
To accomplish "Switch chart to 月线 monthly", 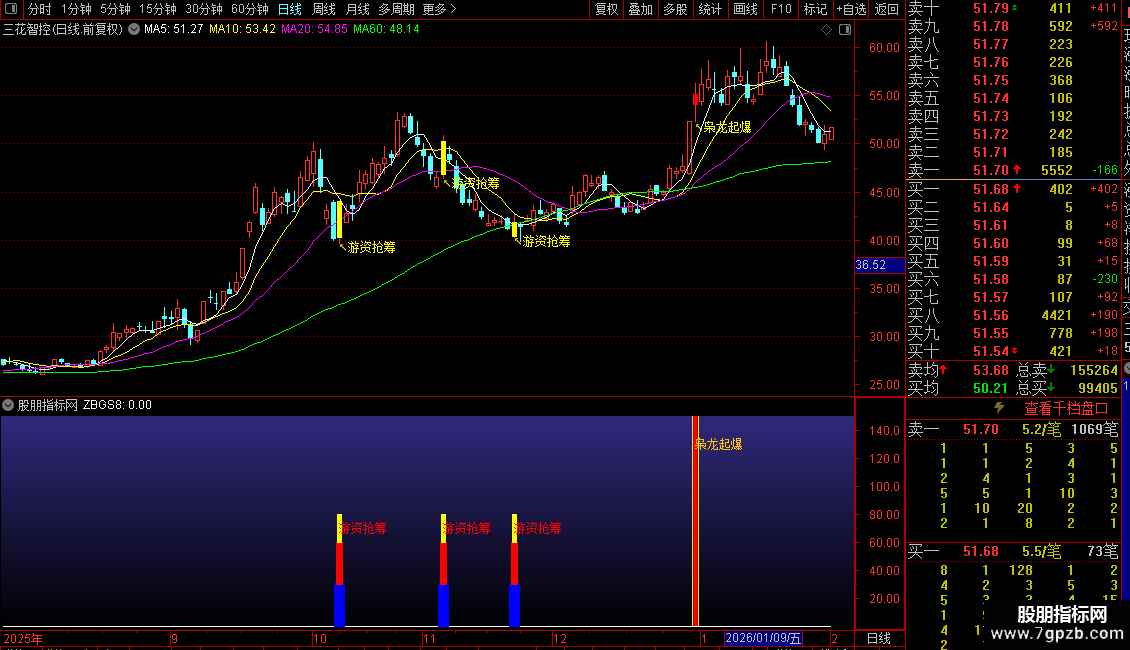I will (357, 9).
